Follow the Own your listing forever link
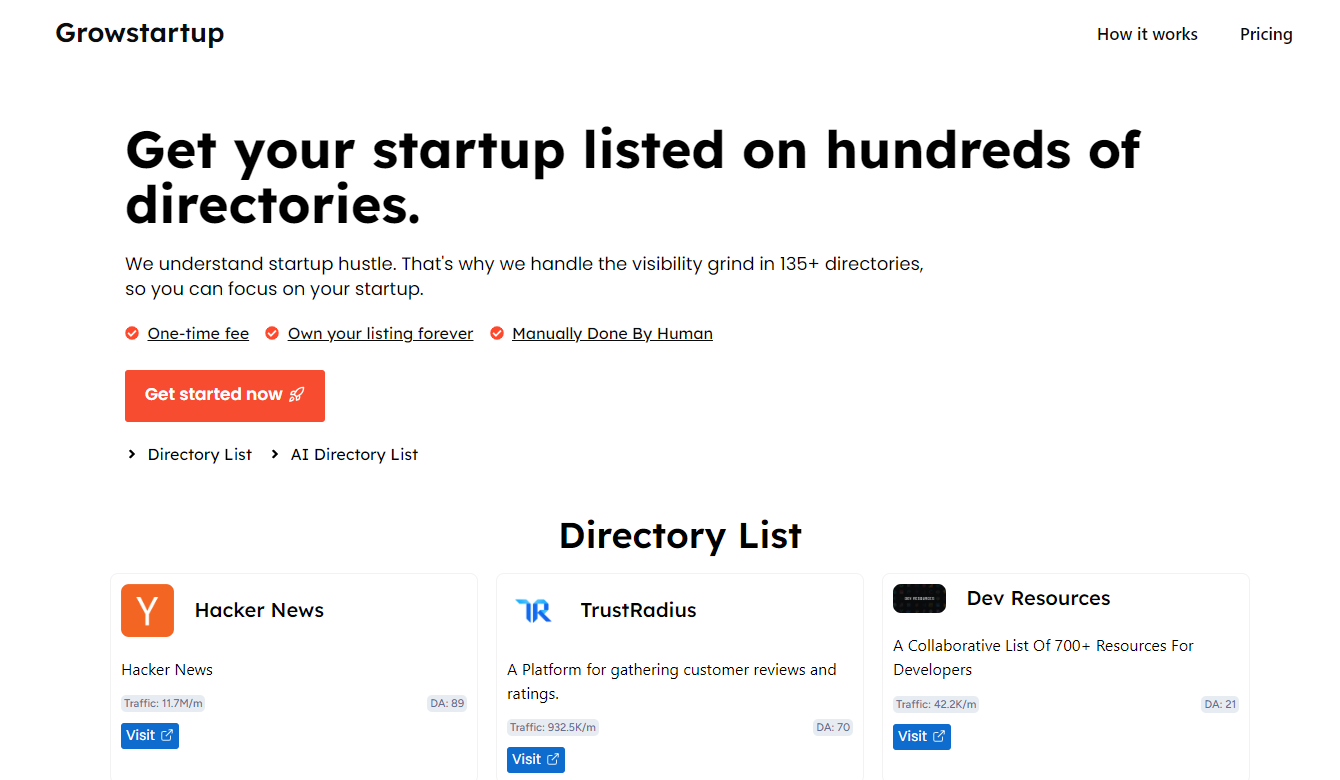The height and width of the screenshot is (780, 1340). click(x=380, y=333)
